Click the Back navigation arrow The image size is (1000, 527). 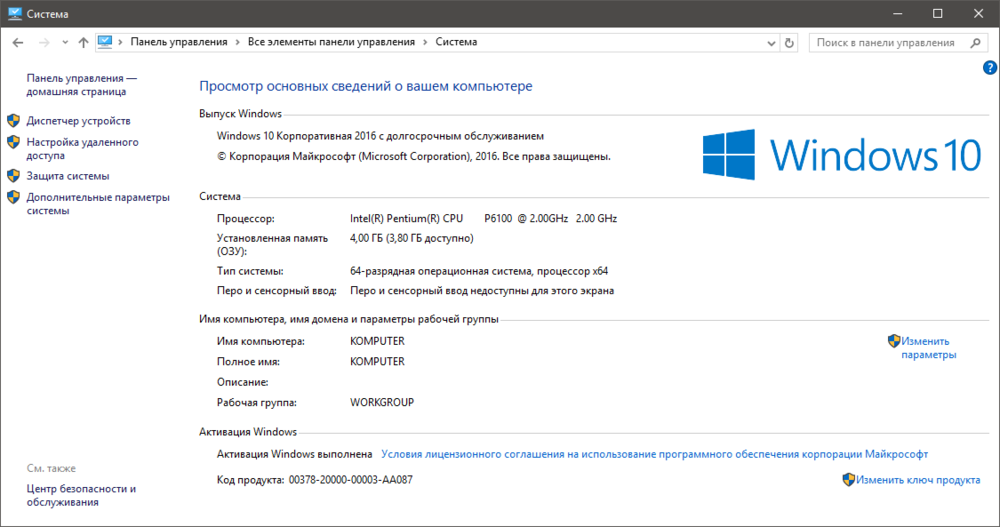coord(18,43)
